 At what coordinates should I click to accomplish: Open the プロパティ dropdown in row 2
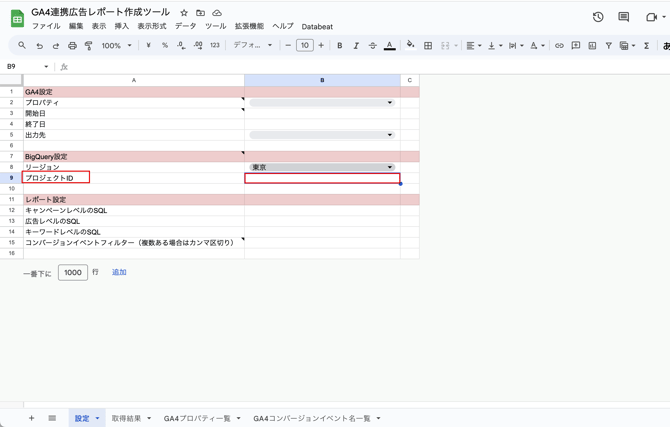(322, 103)
